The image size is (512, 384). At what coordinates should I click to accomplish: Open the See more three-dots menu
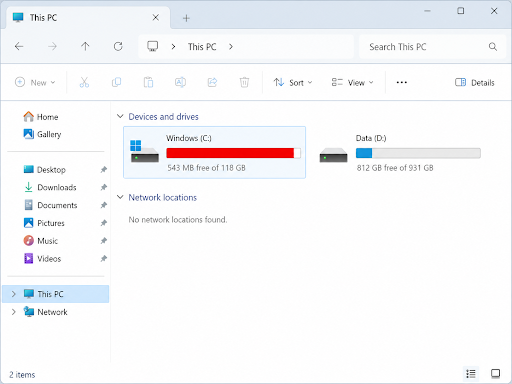pos(402,82)
